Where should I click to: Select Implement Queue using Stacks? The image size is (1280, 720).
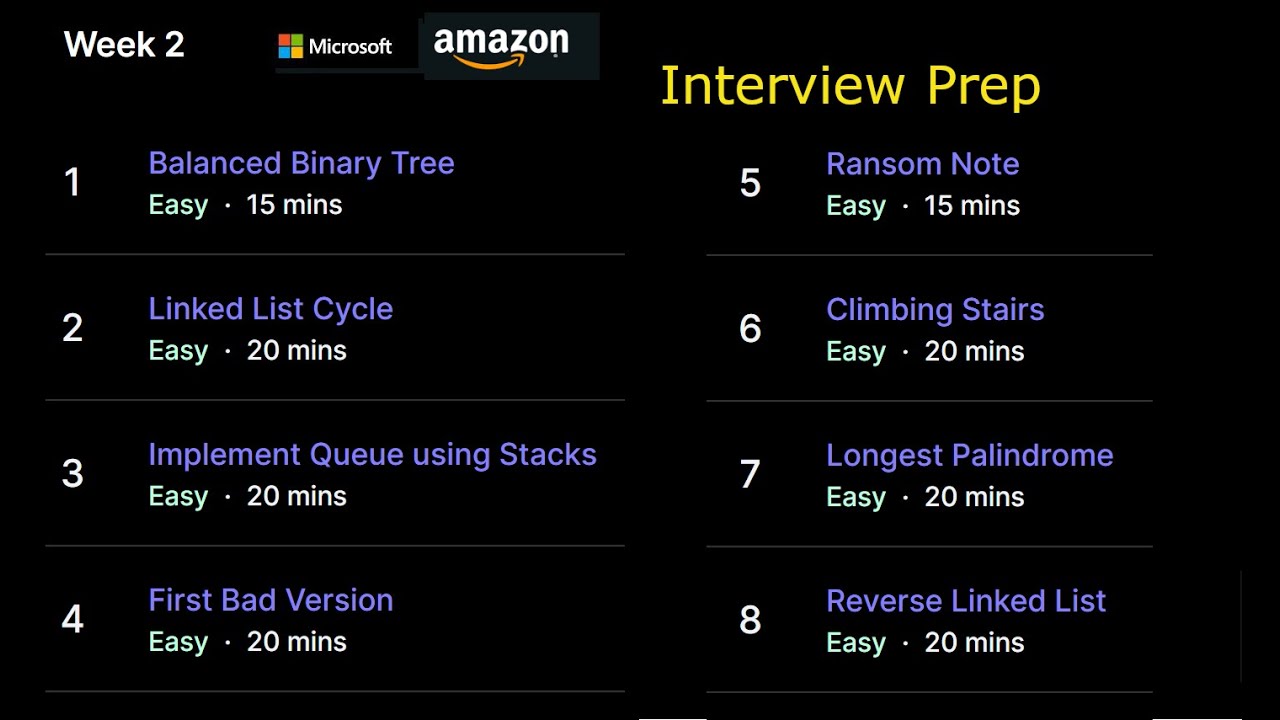click(x=372, y=455)
